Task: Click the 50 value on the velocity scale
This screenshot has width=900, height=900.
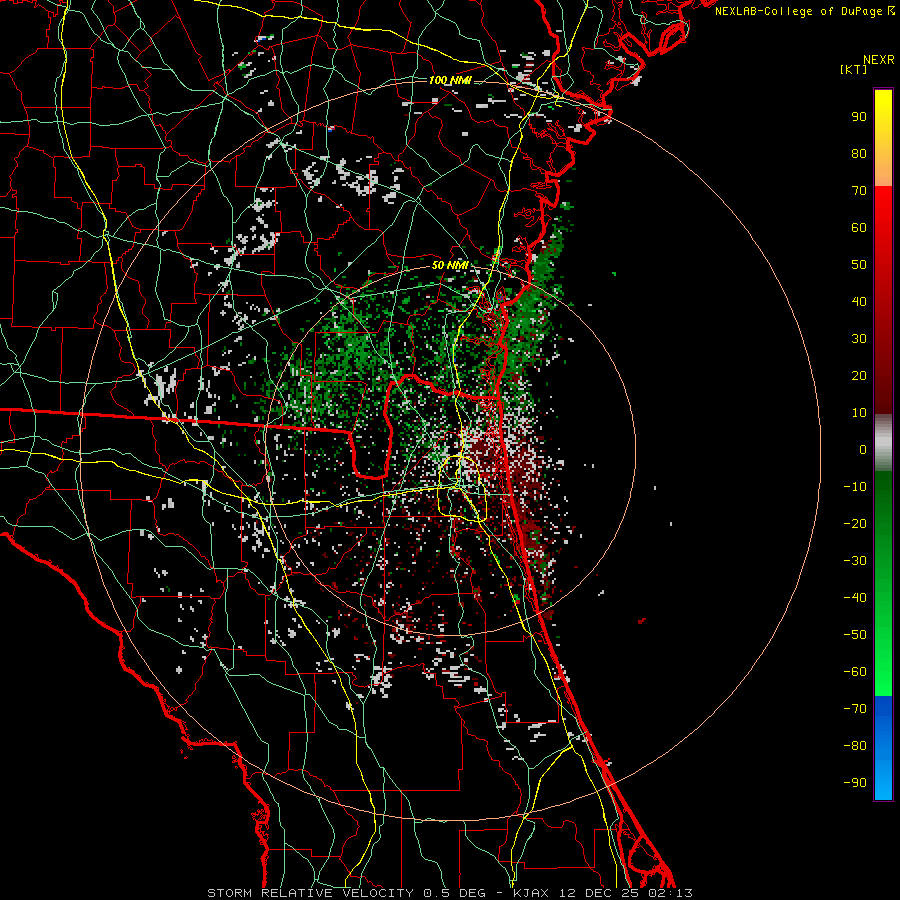Action: tap(859, 265)
